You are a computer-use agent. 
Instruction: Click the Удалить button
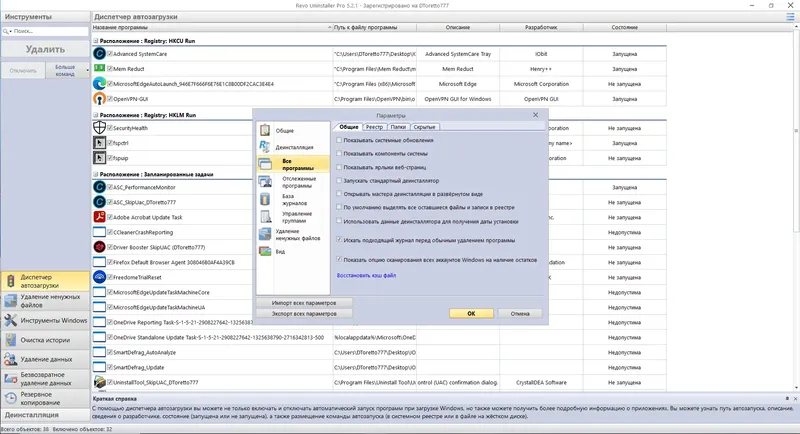(x=45, y=49)
